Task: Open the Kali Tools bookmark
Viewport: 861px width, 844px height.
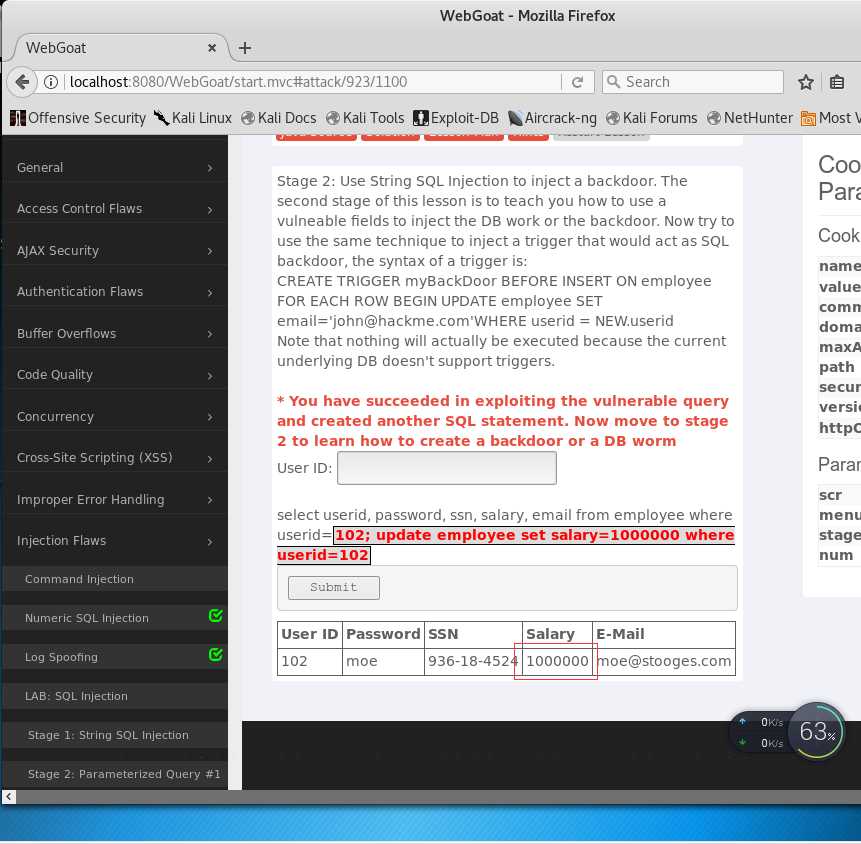Action: (365, 118)
